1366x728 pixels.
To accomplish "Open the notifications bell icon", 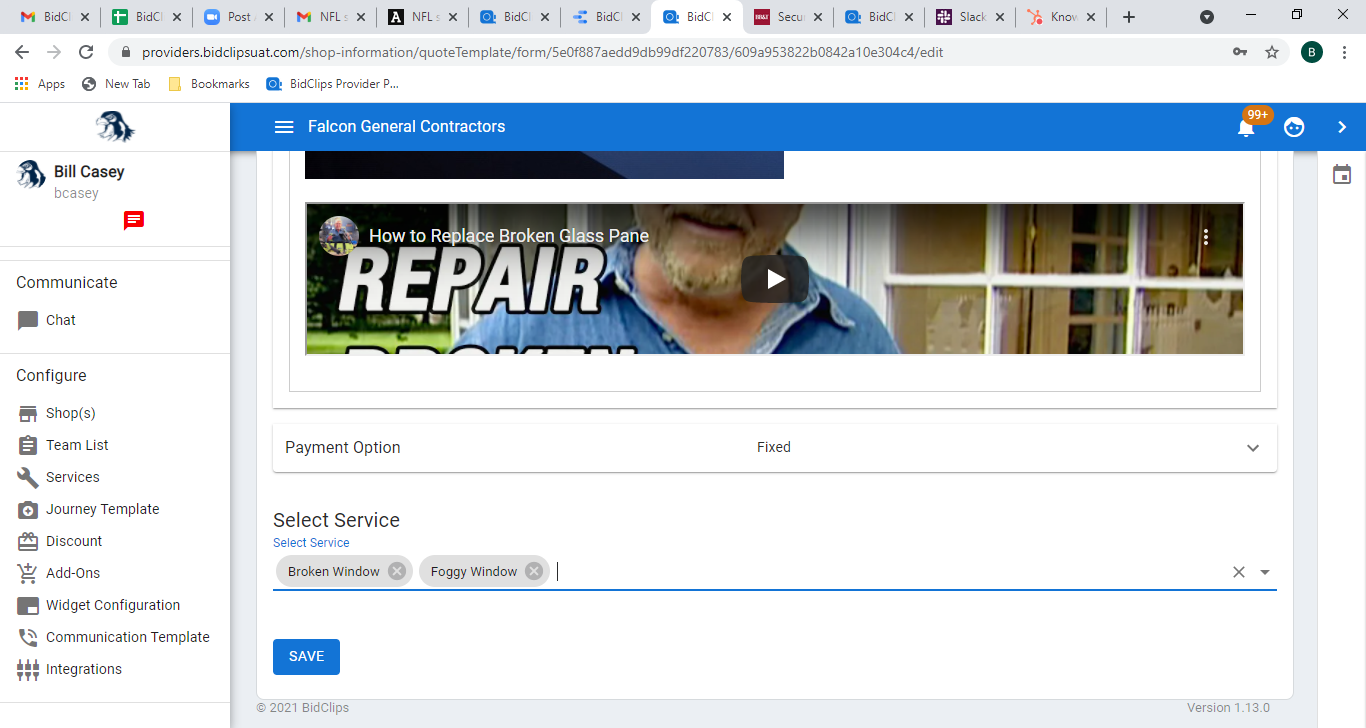I will (1246, 128).
